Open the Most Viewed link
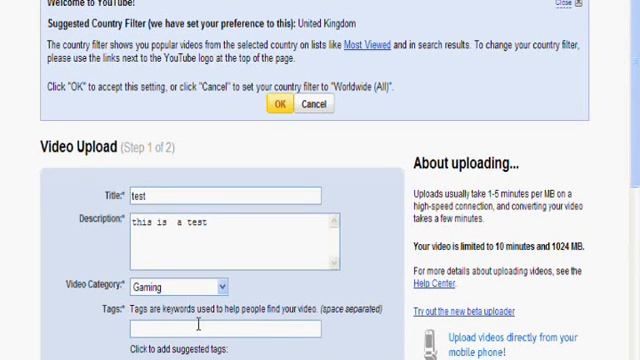 pos(367,45)
